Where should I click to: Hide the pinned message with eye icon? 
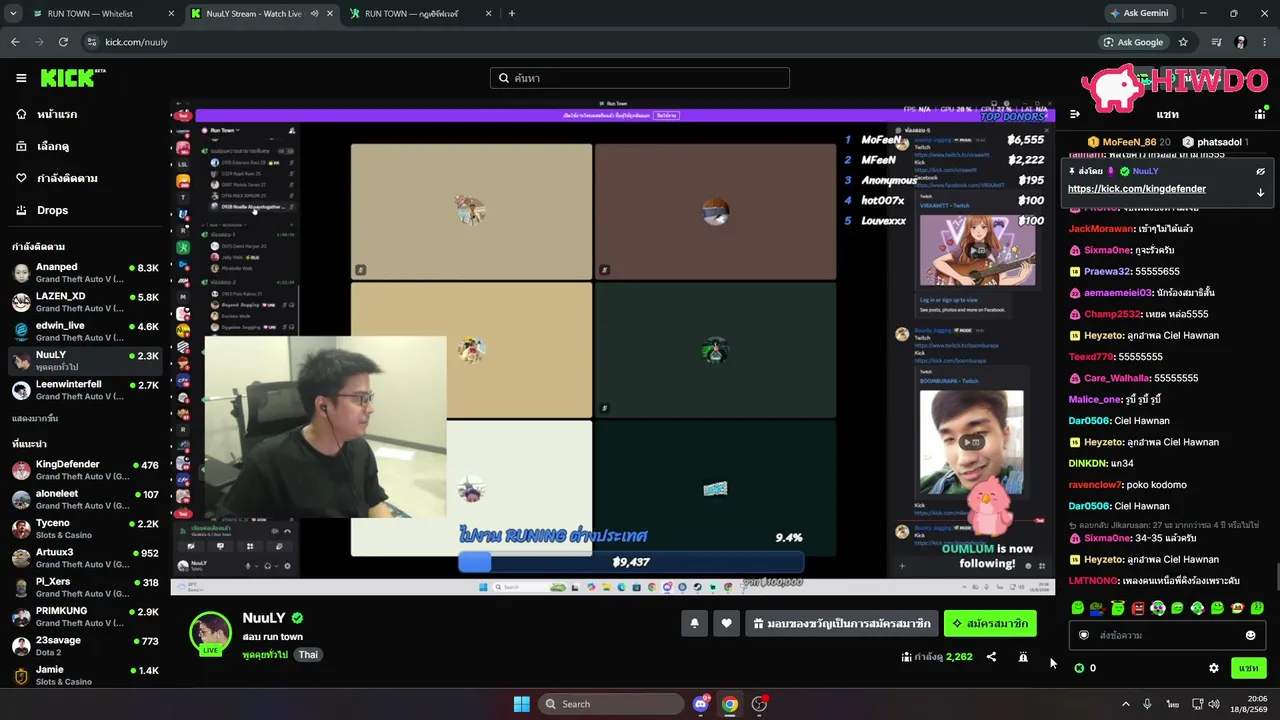click(1261, 171)
